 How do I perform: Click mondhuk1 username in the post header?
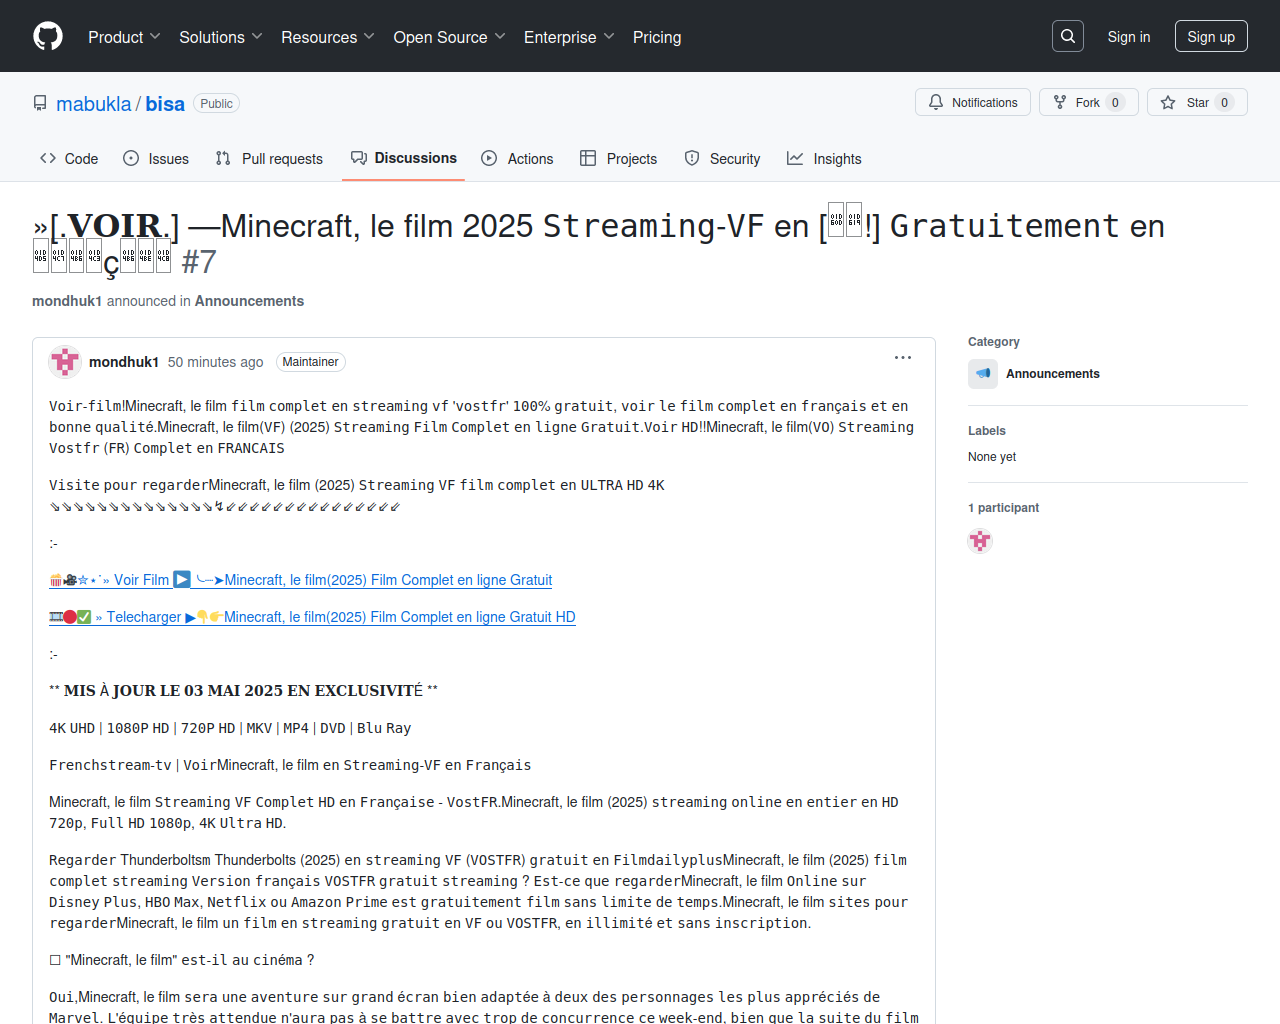124,362
